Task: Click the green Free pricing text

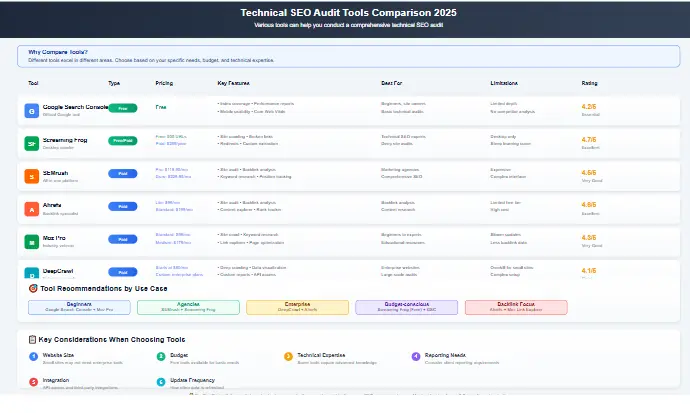Action: 161,107
